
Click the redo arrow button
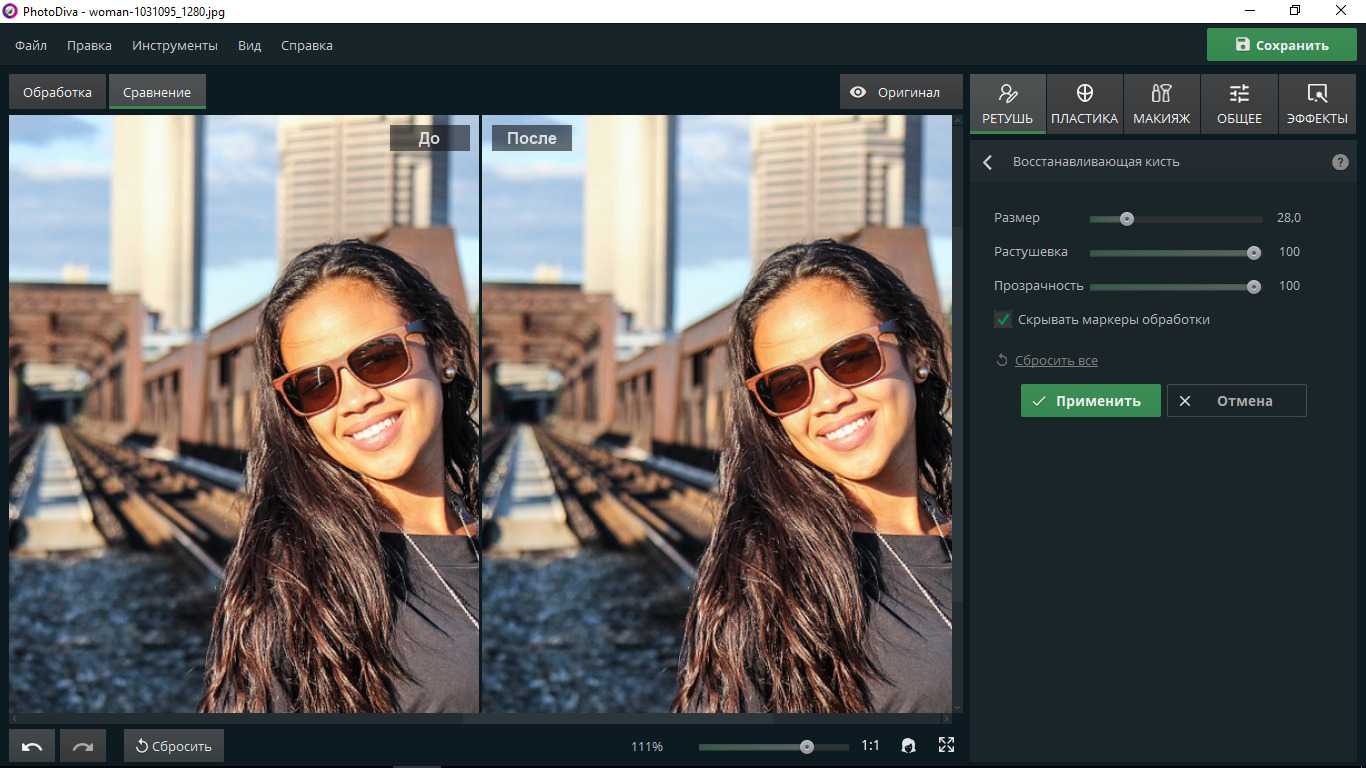[82, 746]
